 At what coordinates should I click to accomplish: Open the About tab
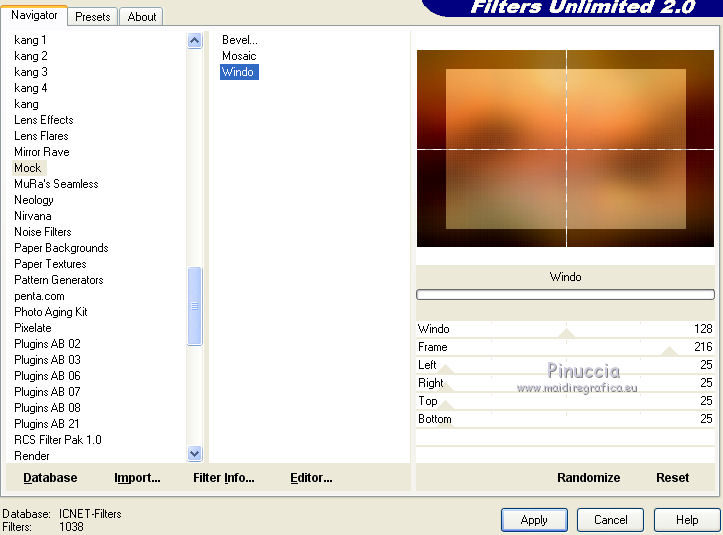(x=142, y=17)
